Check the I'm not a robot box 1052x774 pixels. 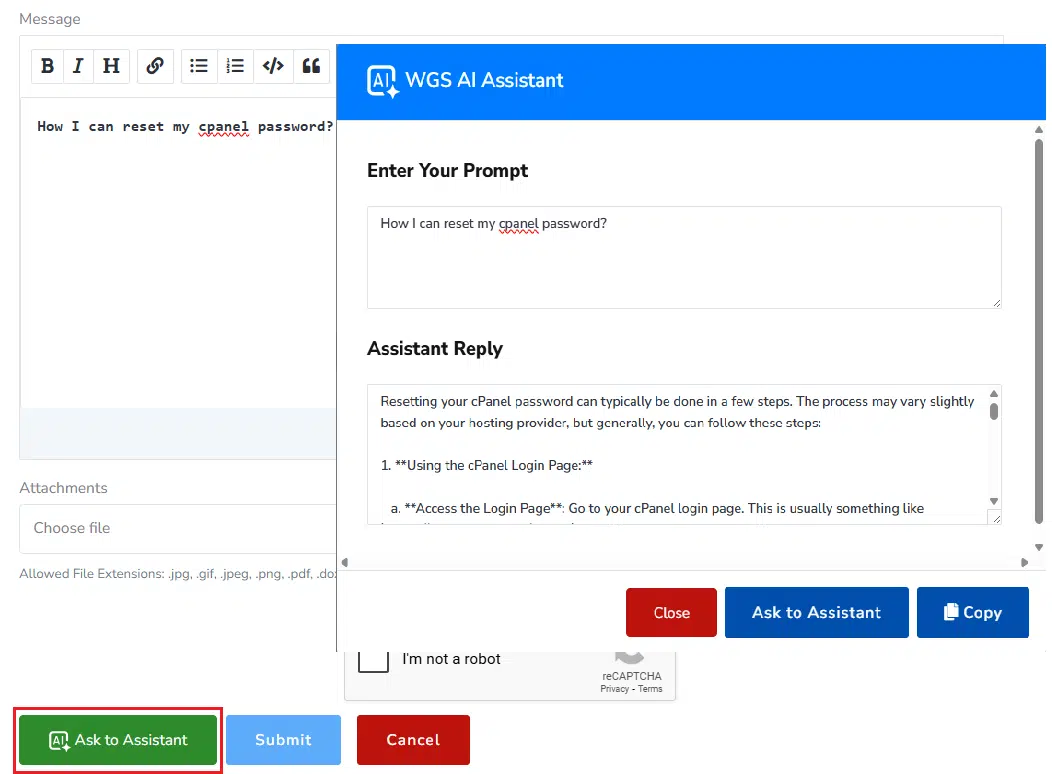pos(373,660)
